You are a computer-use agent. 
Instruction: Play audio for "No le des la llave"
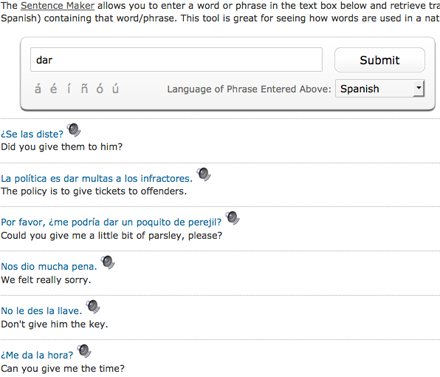pyautogui.click(x=93, y=307)
